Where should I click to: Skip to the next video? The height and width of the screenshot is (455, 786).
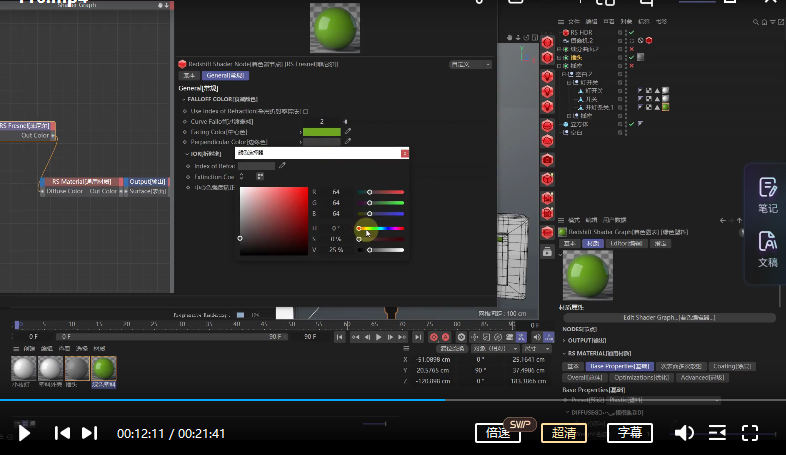coord(90,433)
